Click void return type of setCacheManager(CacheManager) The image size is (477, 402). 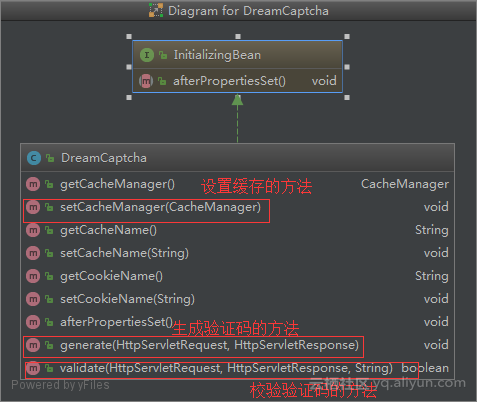coord(436,207)
